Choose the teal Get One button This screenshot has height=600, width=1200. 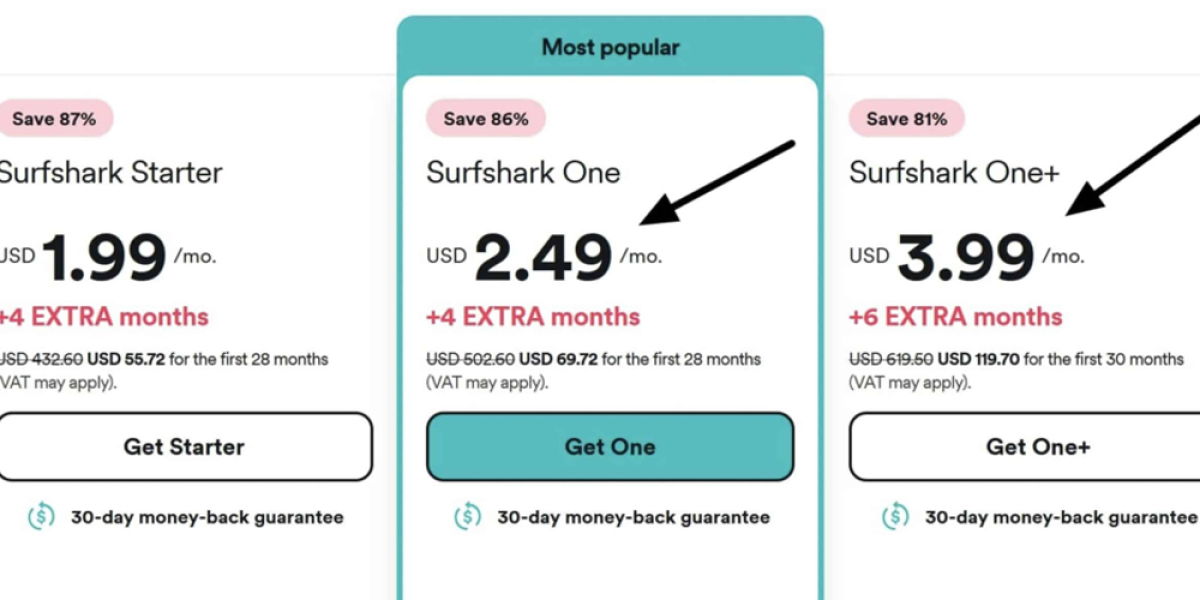click(x=610, y=447)
